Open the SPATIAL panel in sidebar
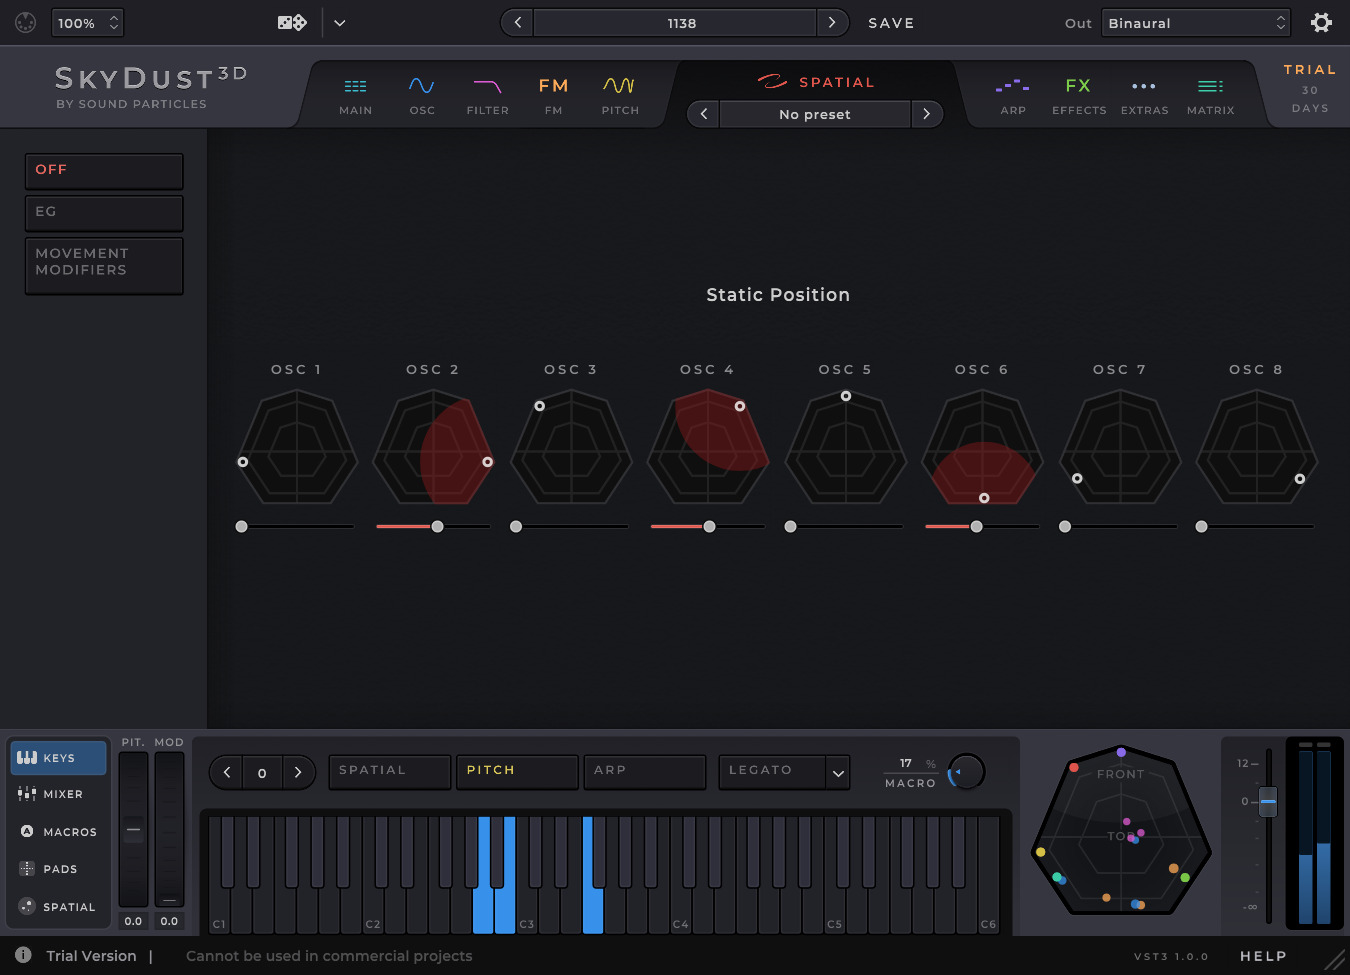Screen dimensions: 1350x975 click(58, 907)
